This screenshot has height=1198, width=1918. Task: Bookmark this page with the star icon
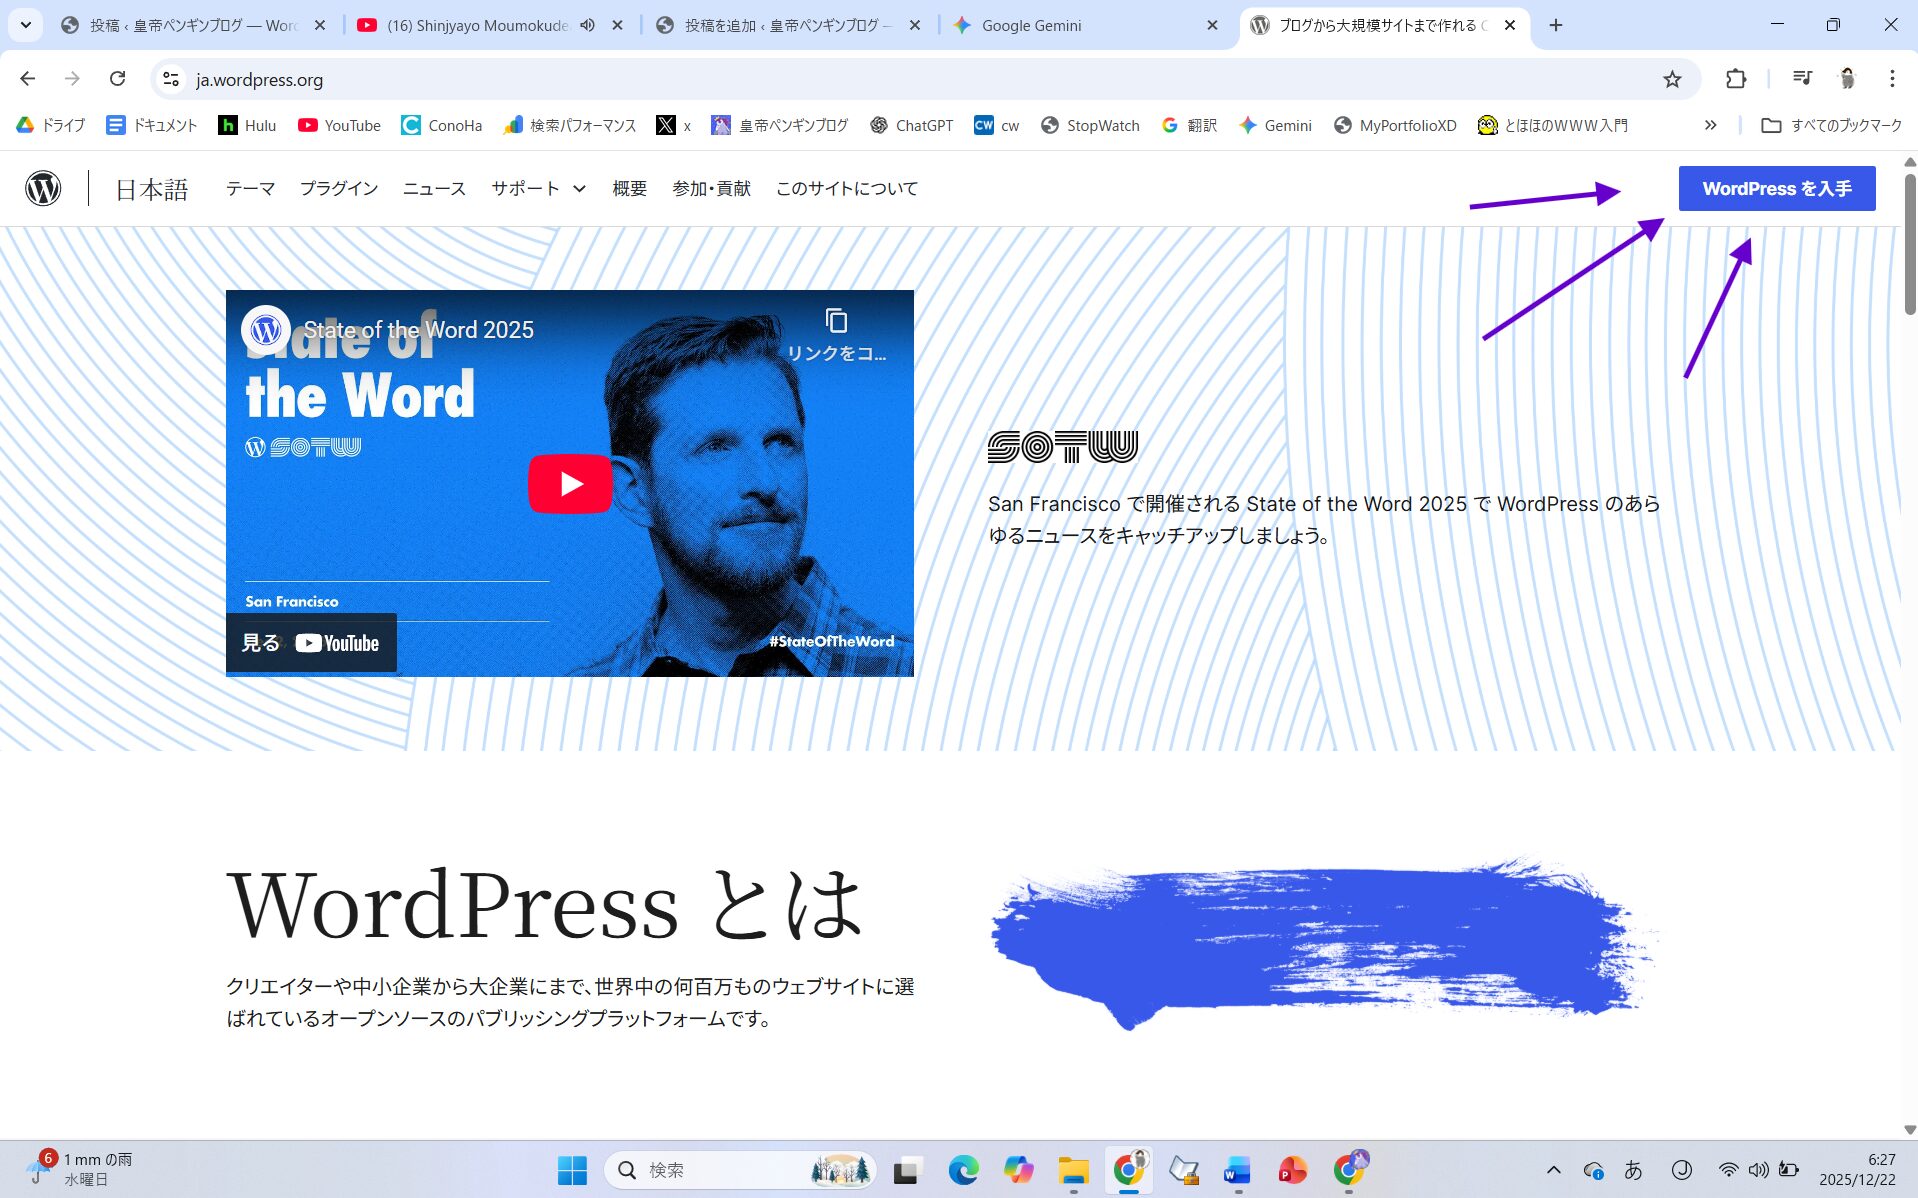(1672, 79)
